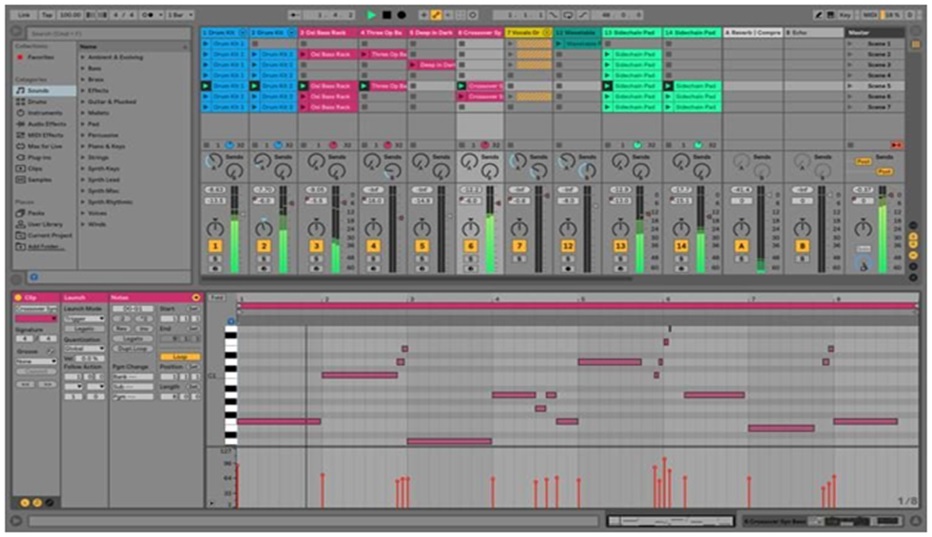Select the Master track header
The height and width of the screenshot is (537, 932).
tap(874, 33)
